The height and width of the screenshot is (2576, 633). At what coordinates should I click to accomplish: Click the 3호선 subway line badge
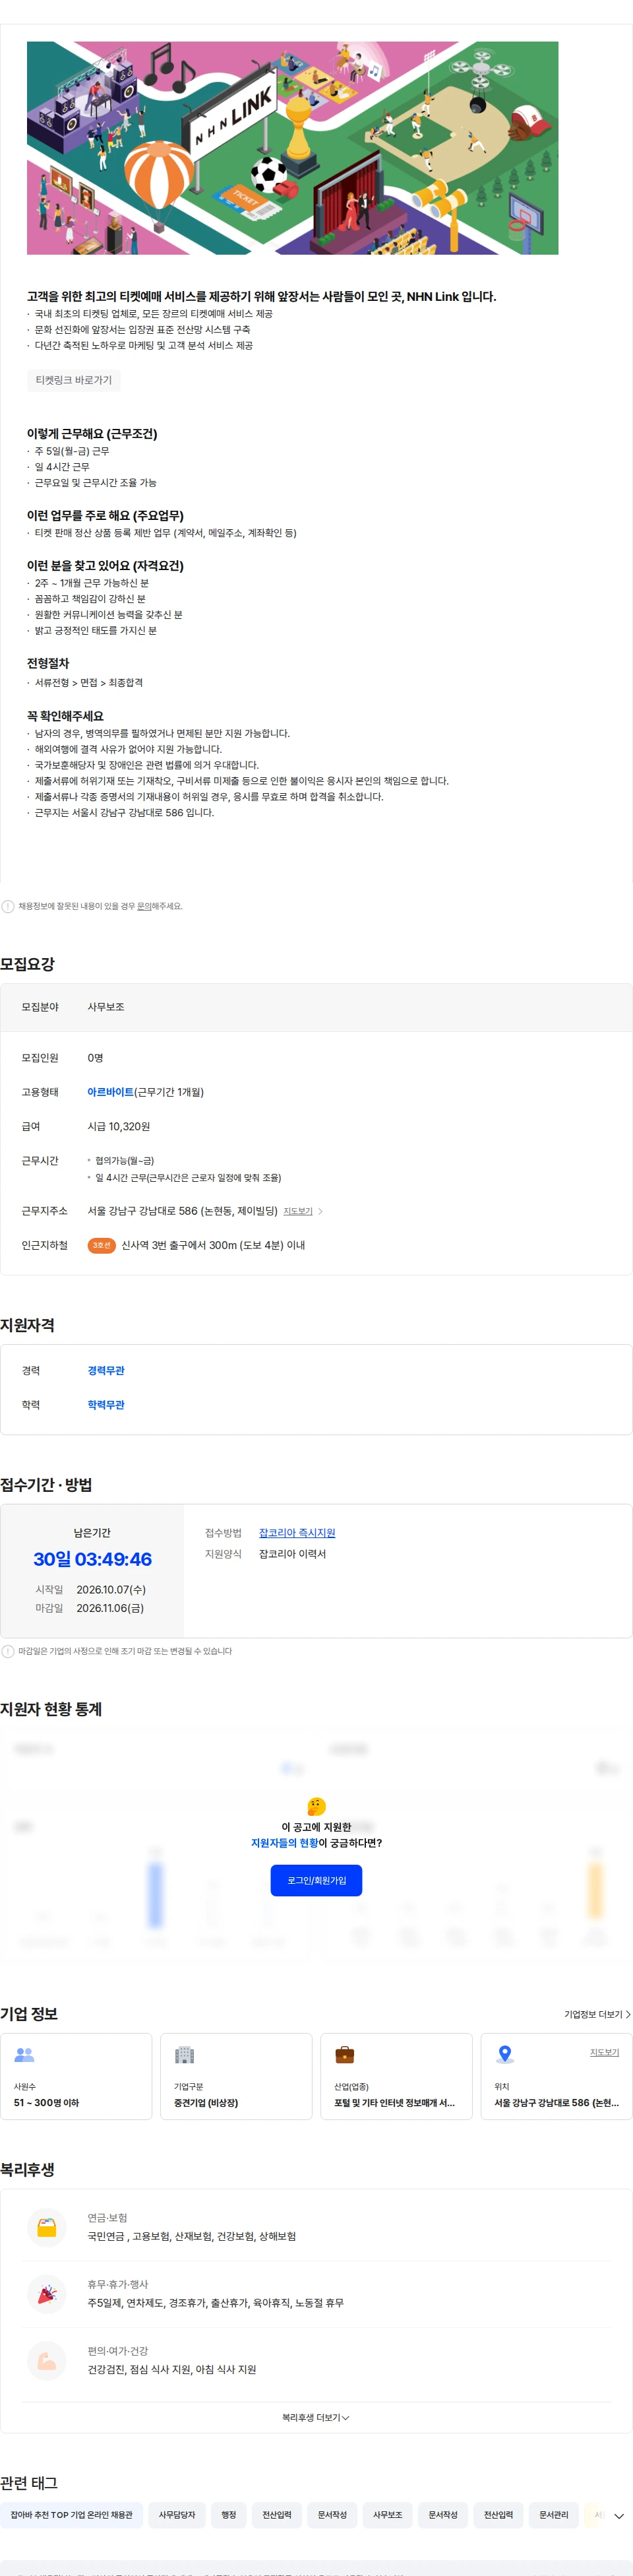101,1245
